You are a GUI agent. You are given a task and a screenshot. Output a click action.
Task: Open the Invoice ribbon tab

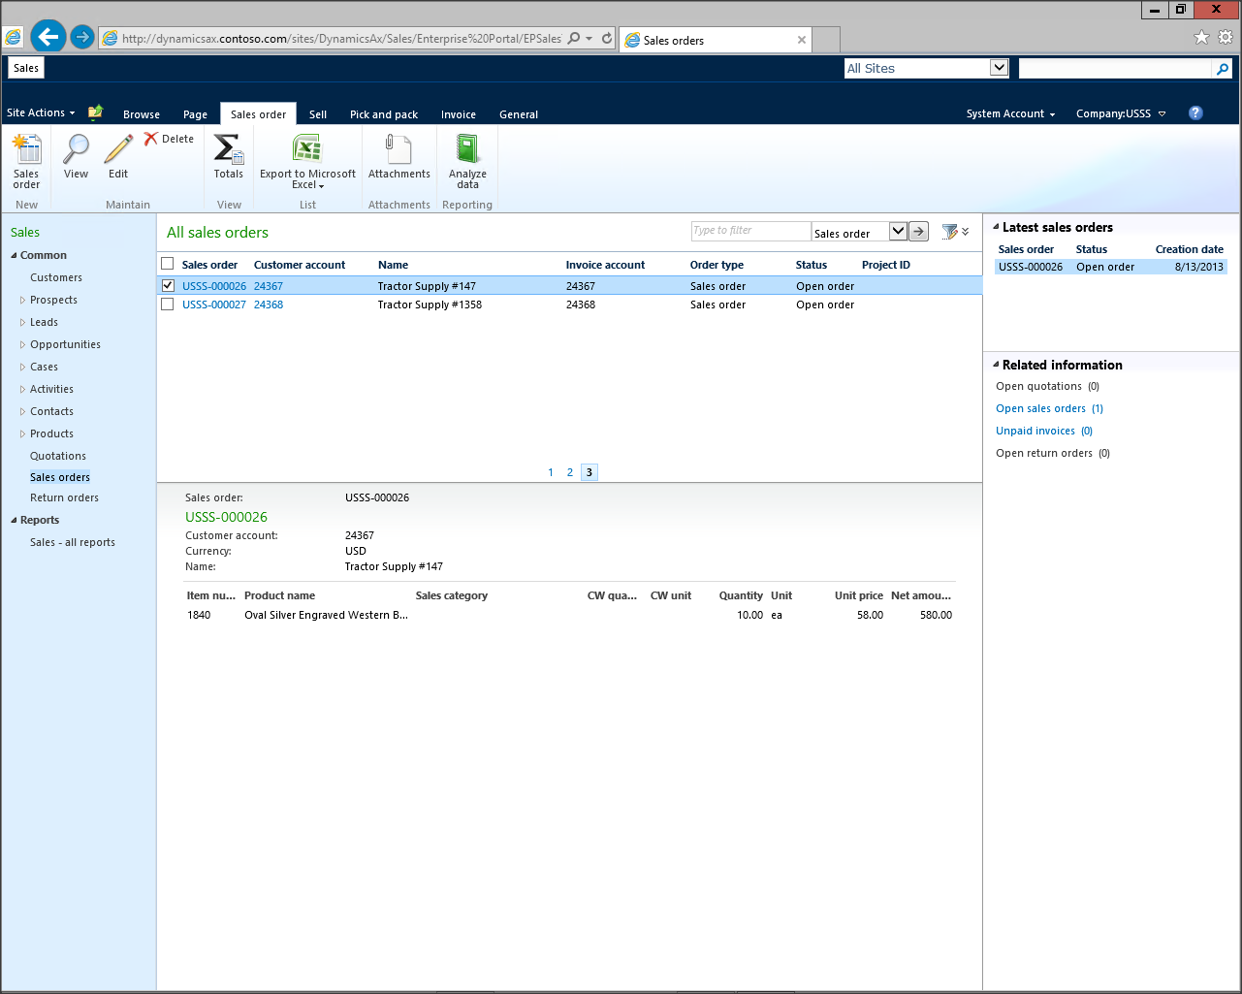click(x=458, y=114)
